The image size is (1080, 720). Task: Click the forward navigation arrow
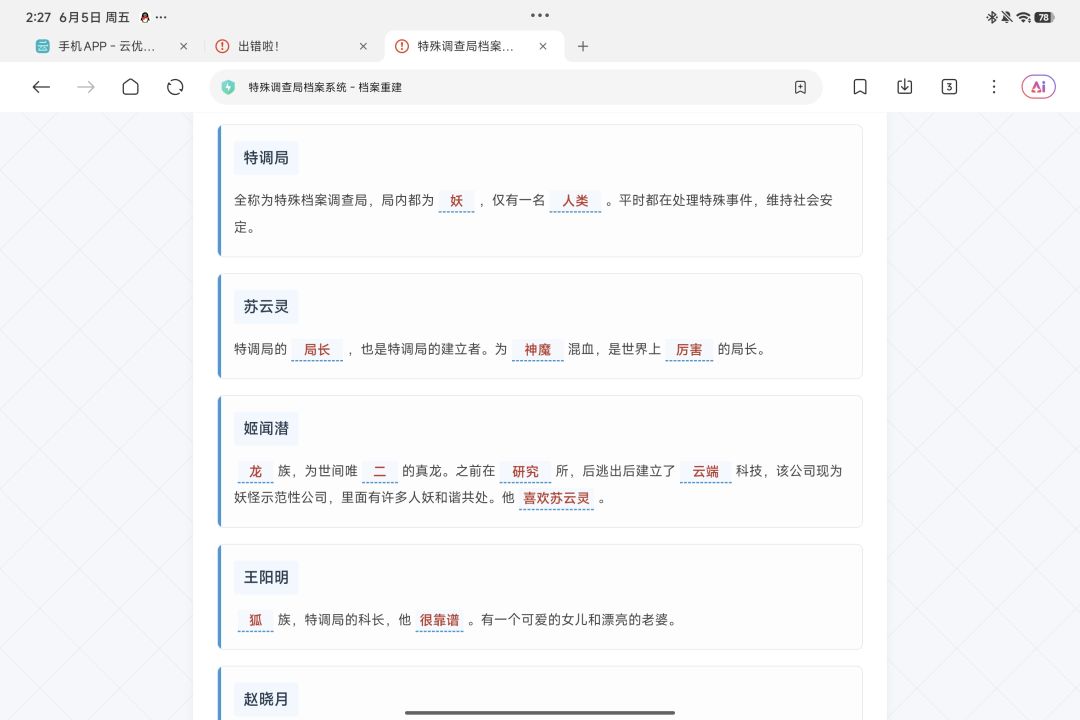(86, 87)
